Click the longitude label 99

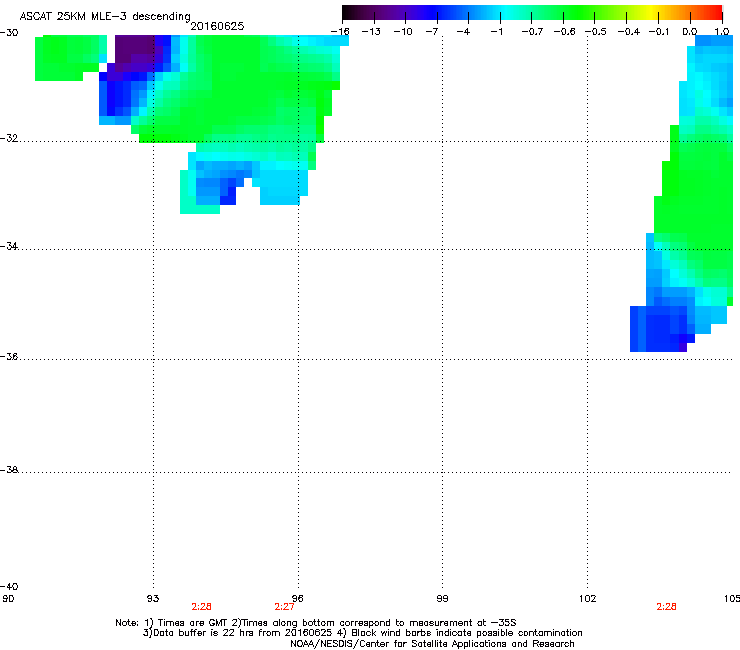[x=442, y=599]
